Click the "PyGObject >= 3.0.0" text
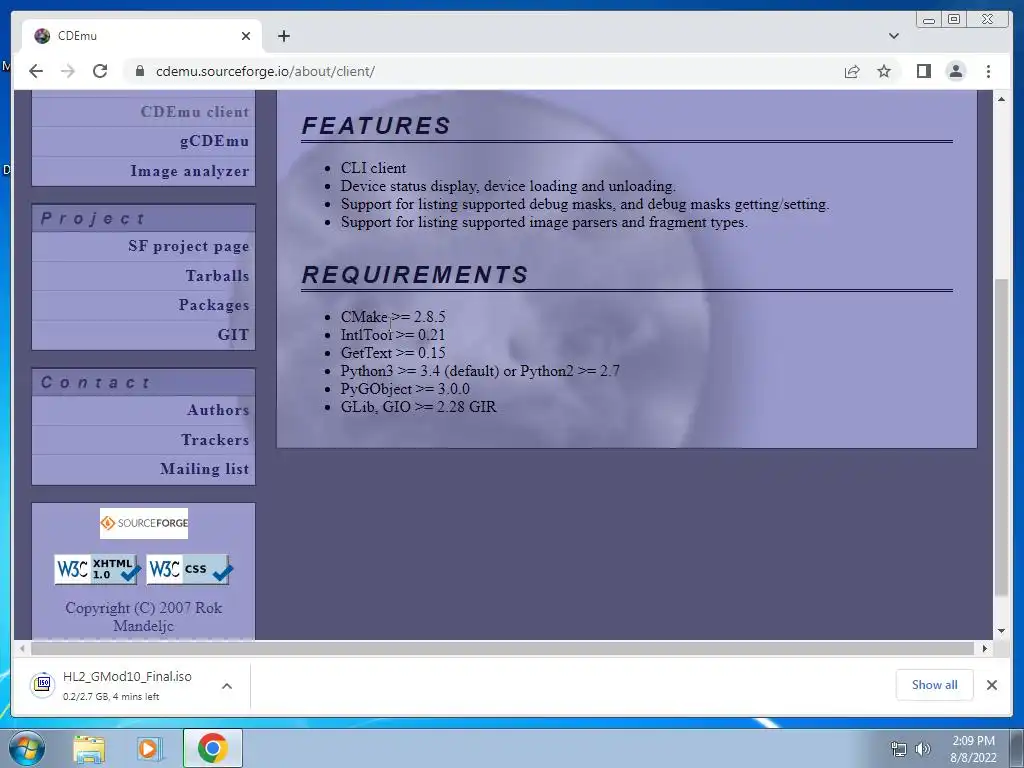 (x=405, y=389)
